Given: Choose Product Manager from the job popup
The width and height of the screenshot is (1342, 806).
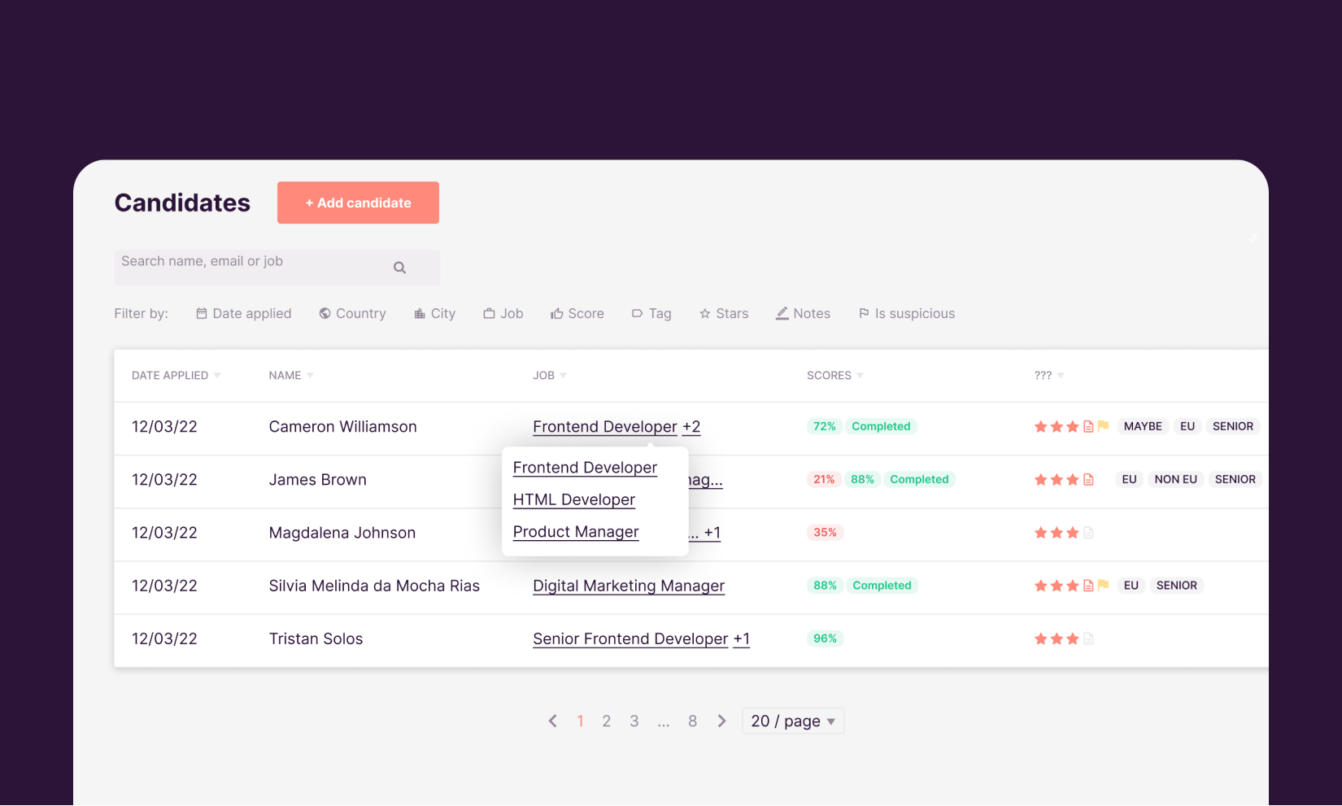Looking at the screenshot, I should tap(575, 531).
